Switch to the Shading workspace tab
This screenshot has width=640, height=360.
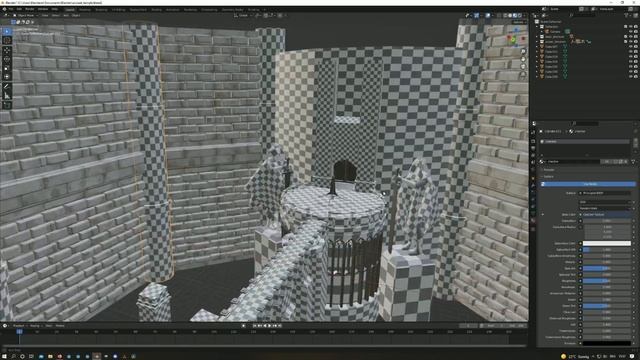tap(156, 9)
